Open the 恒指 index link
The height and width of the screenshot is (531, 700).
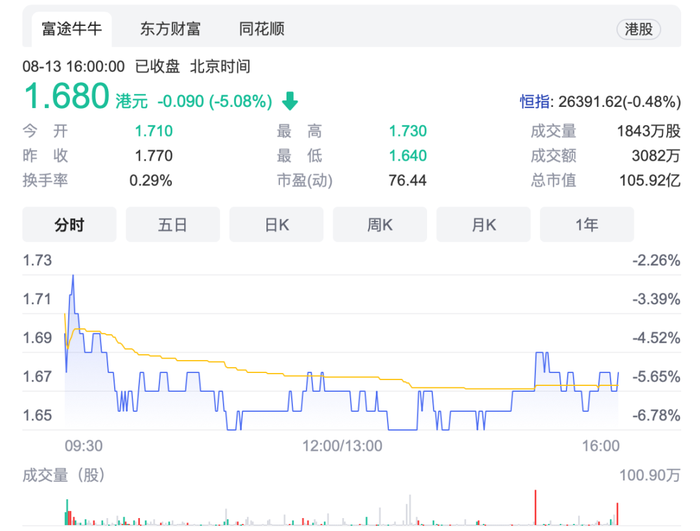(x=535, y=102)
